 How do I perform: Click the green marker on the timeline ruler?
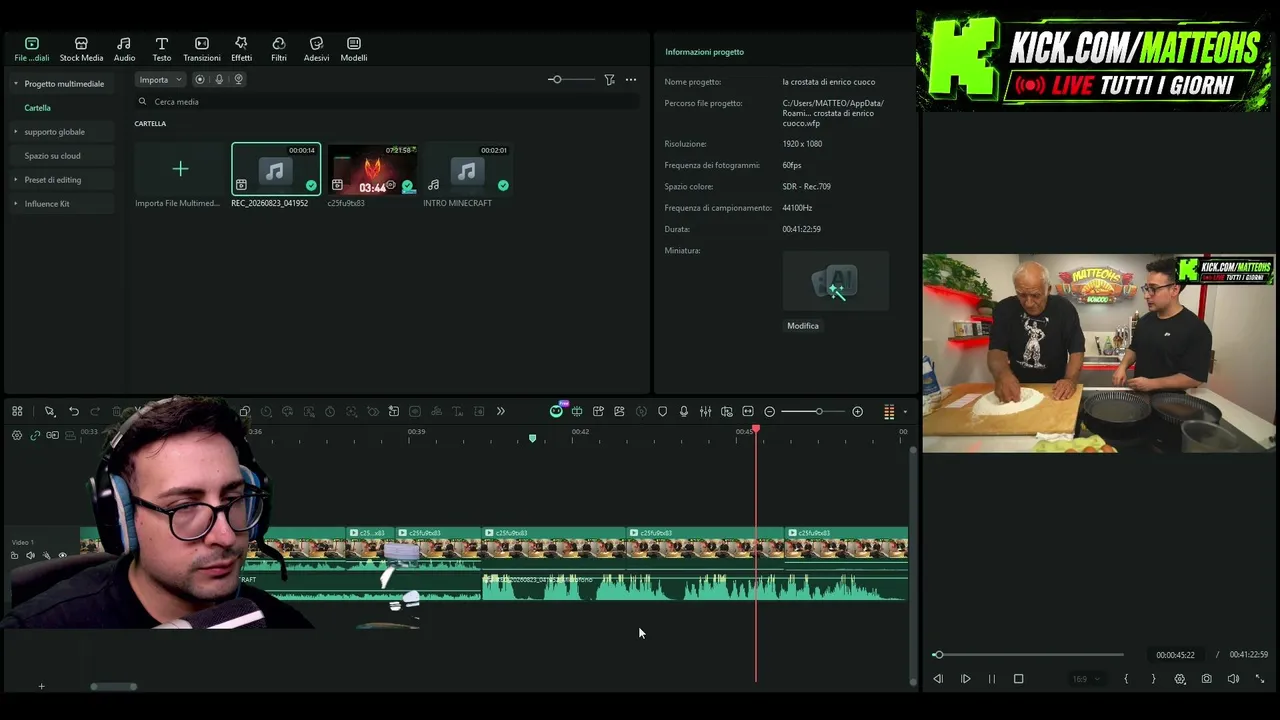(532, 438)
